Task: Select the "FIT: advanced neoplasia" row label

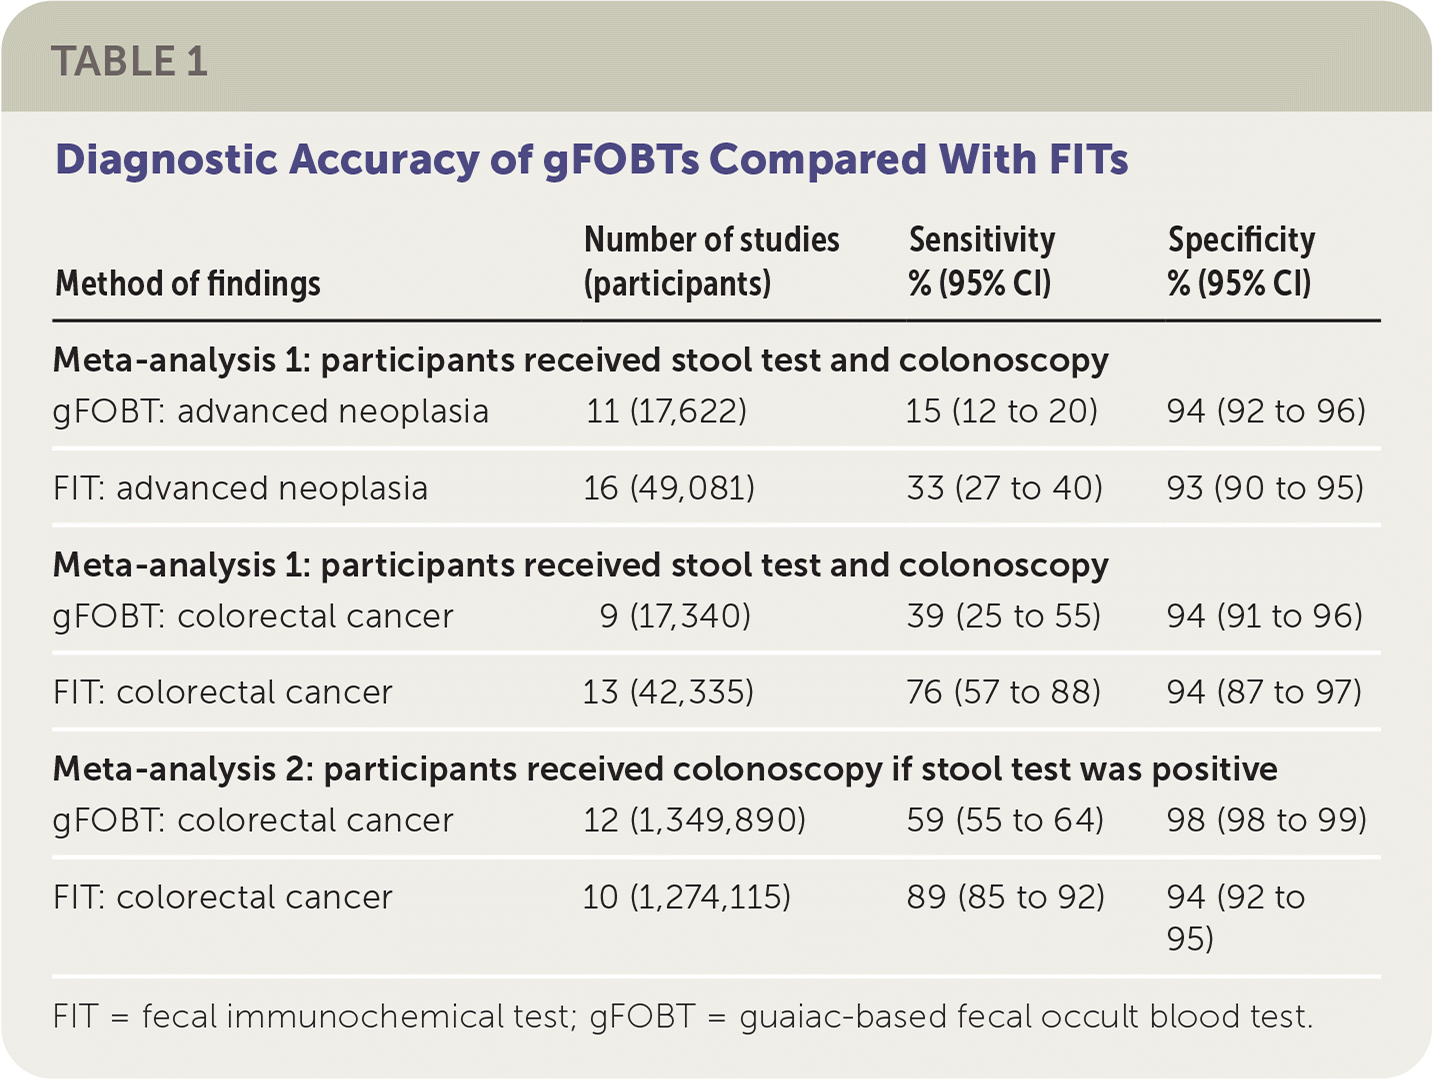Action: [x=240, y=488]
